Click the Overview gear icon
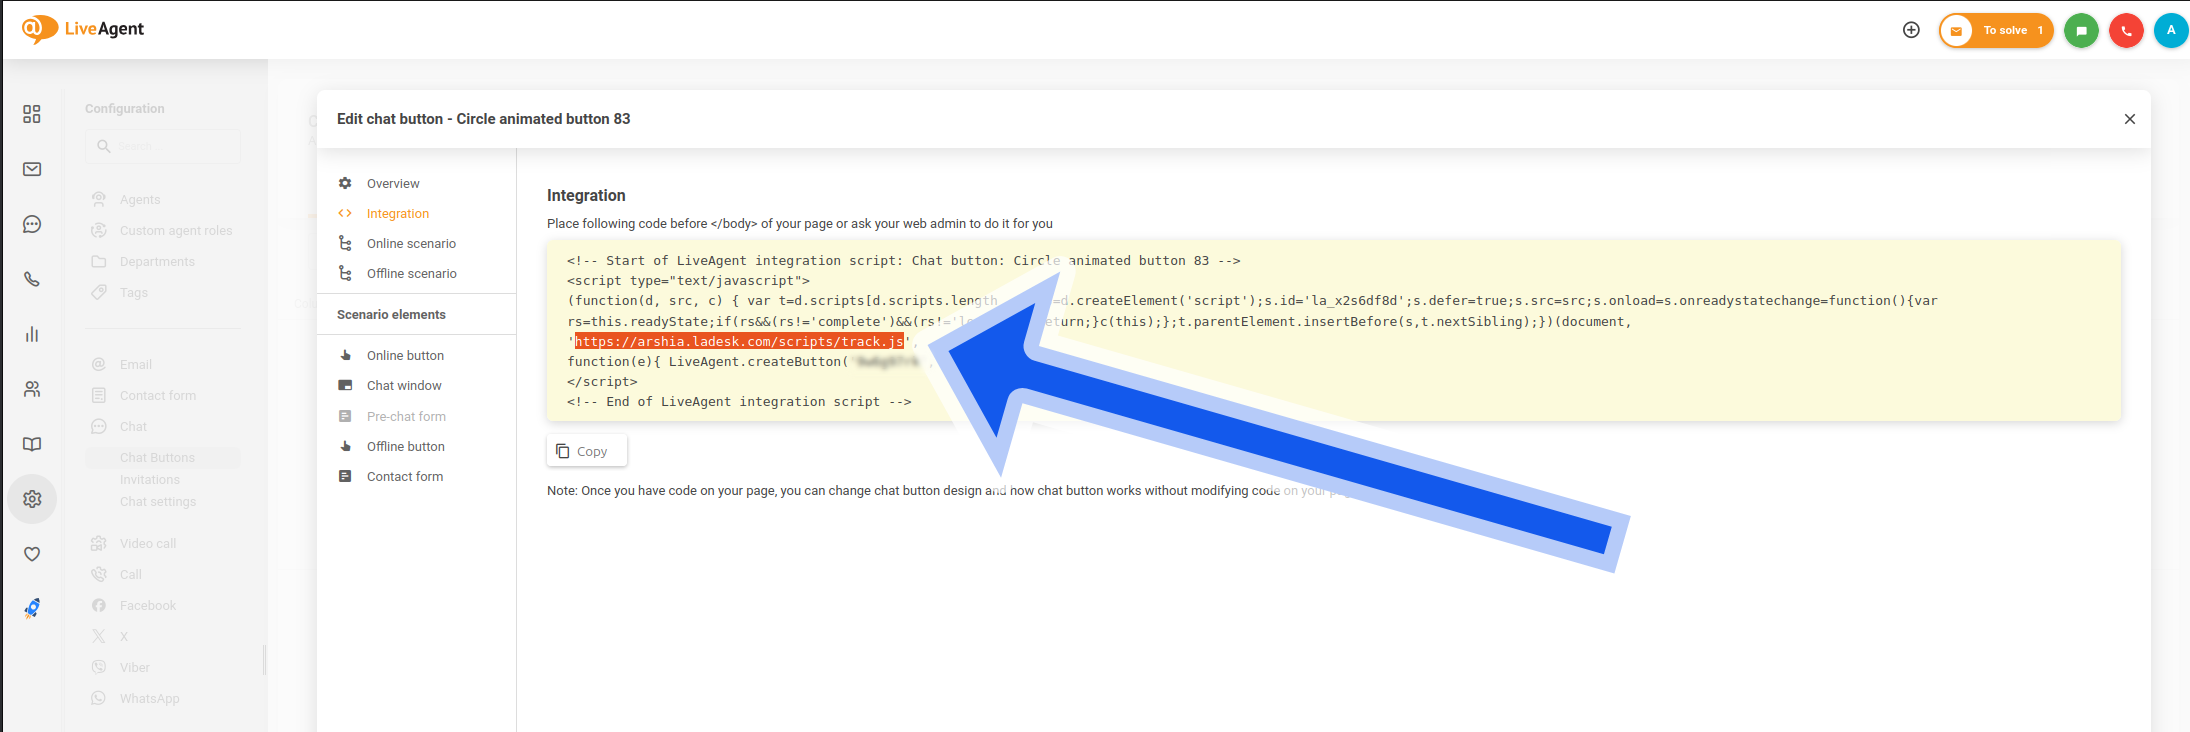Screen dimensions: 2190x732 click(x=345, y=183)
